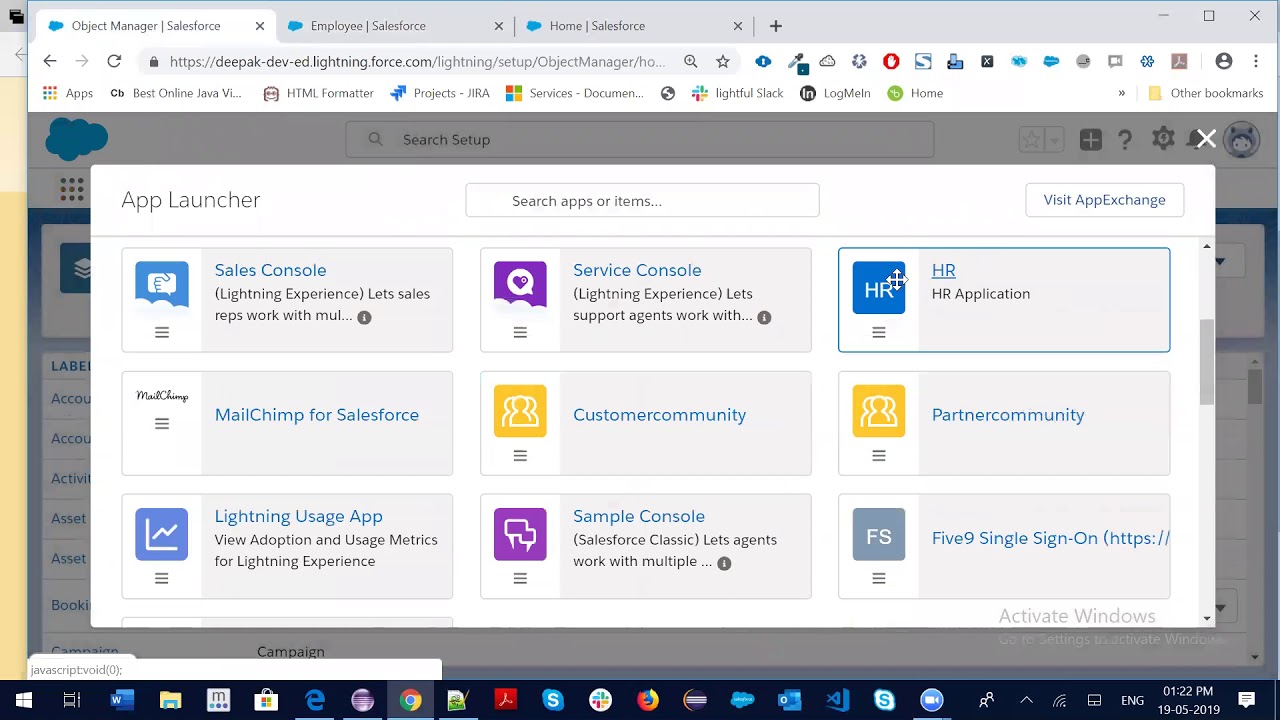Switch to the Employee | Salesforce tab
This screenshot has width=1280, height=720.
pyautogui.click(x=396, y=26)
